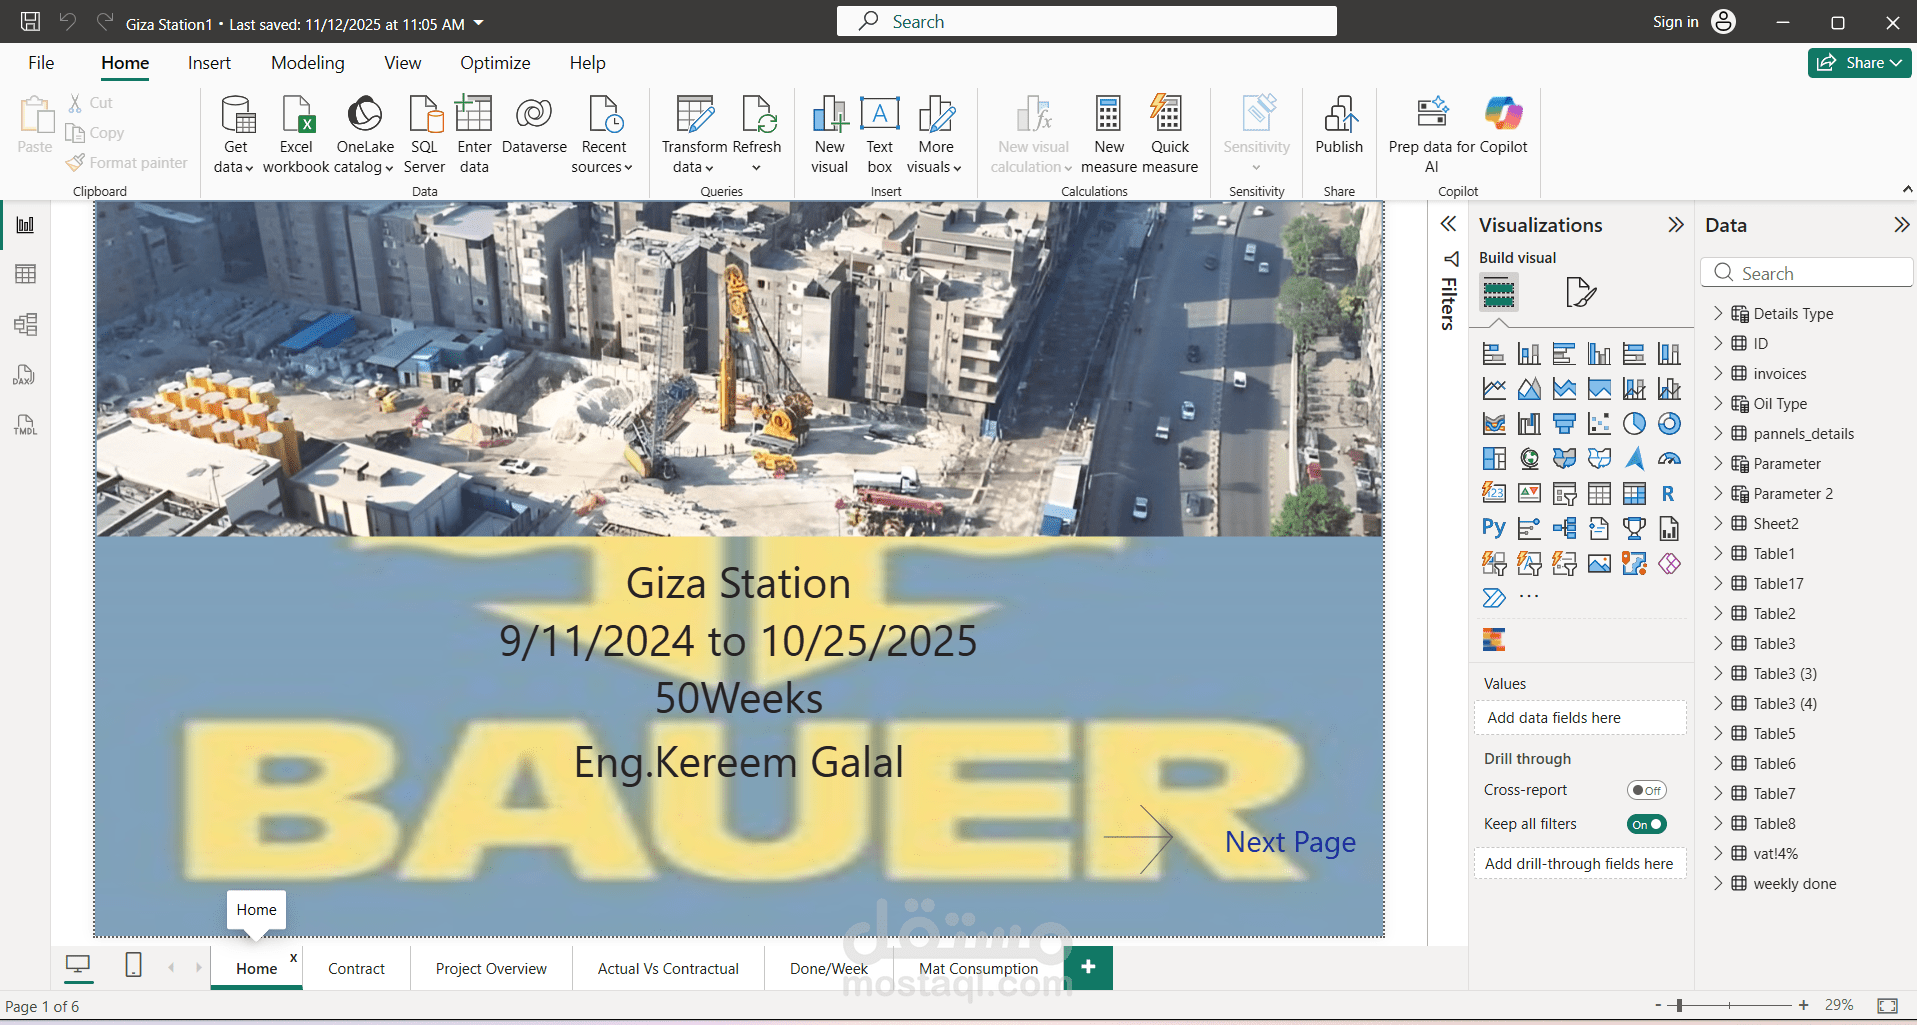Create a New measure

tap(1108, 134)
